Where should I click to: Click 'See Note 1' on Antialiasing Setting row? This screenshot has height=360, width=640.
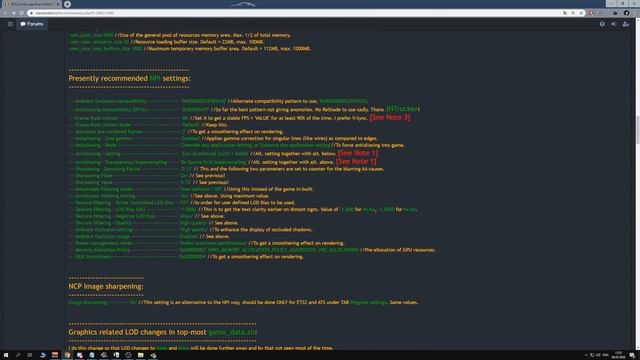coord(358,153)
